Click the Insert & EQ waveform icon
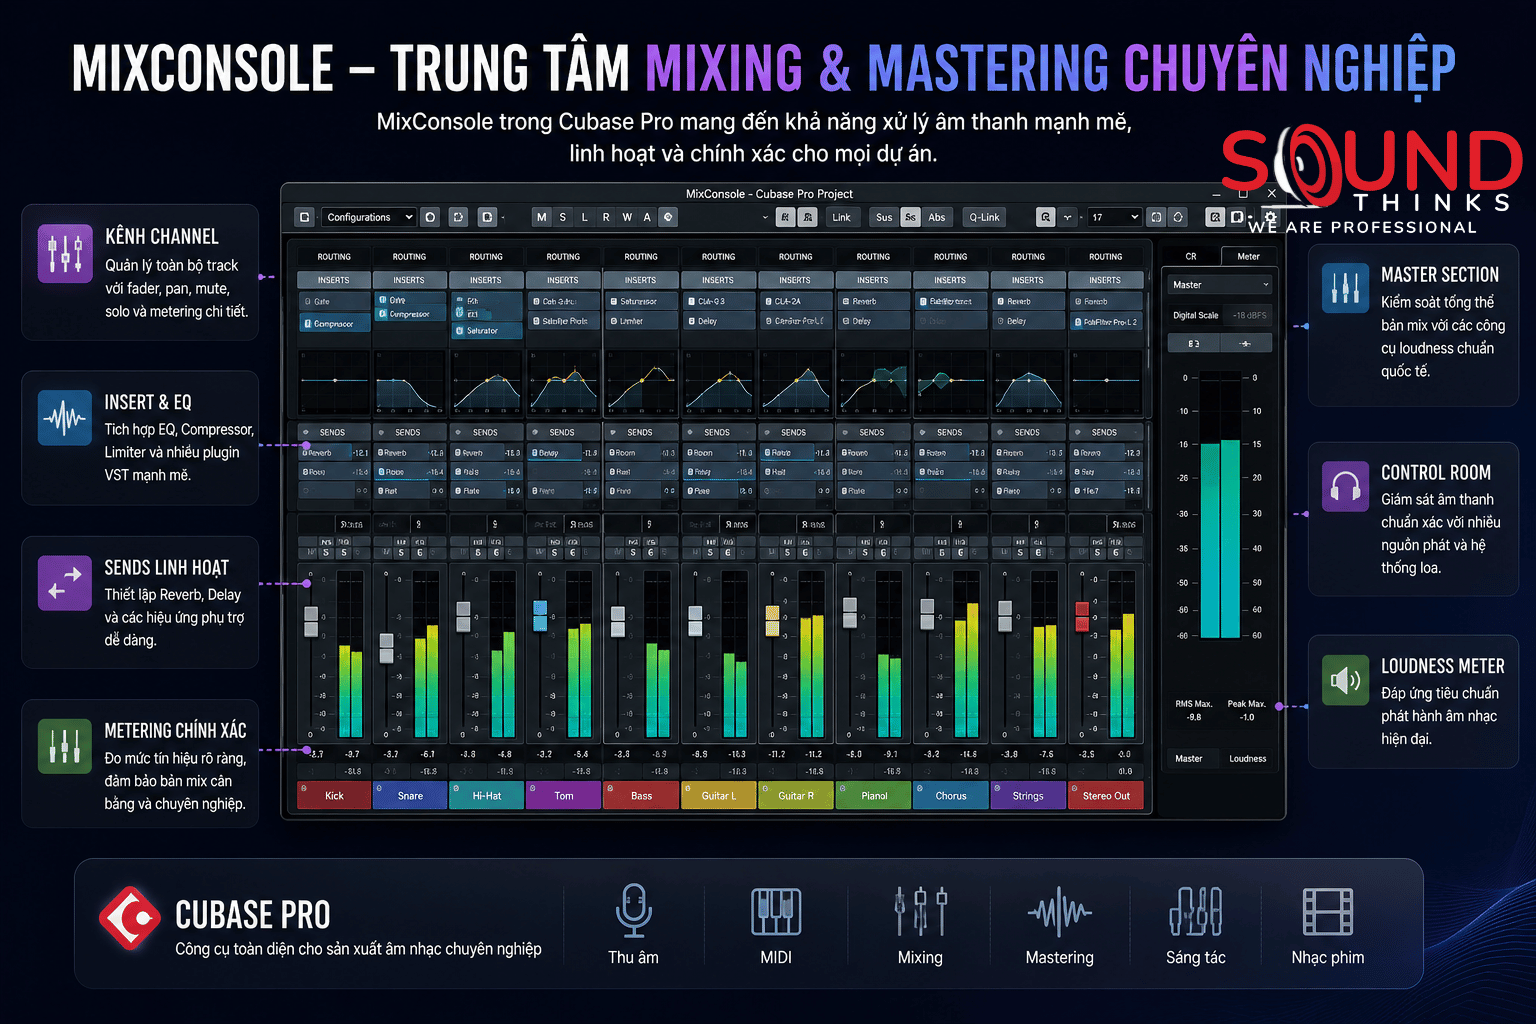 coord(65,418)
